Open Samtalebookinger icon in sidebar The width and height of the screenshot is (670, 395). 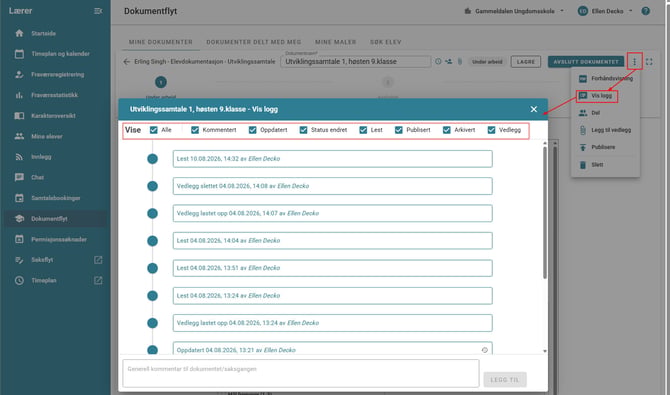19,198
